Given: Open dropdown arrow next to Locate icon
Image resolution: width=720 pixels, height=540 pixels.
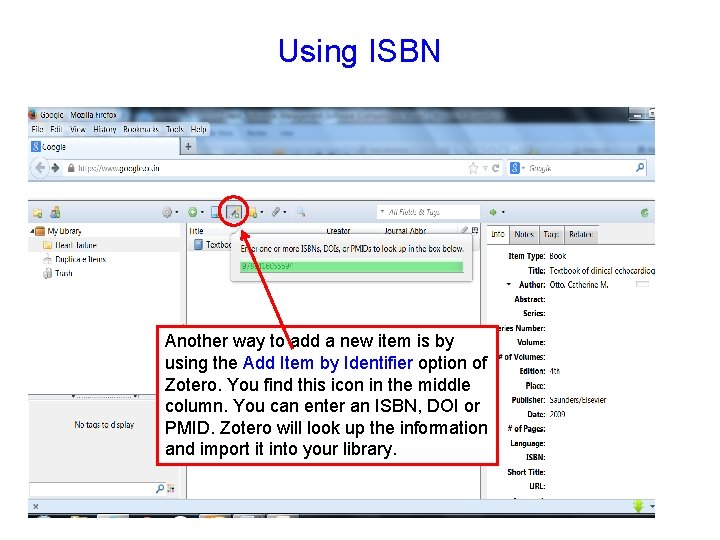Looking at the screenshot, I should click(x=503, y=212).
